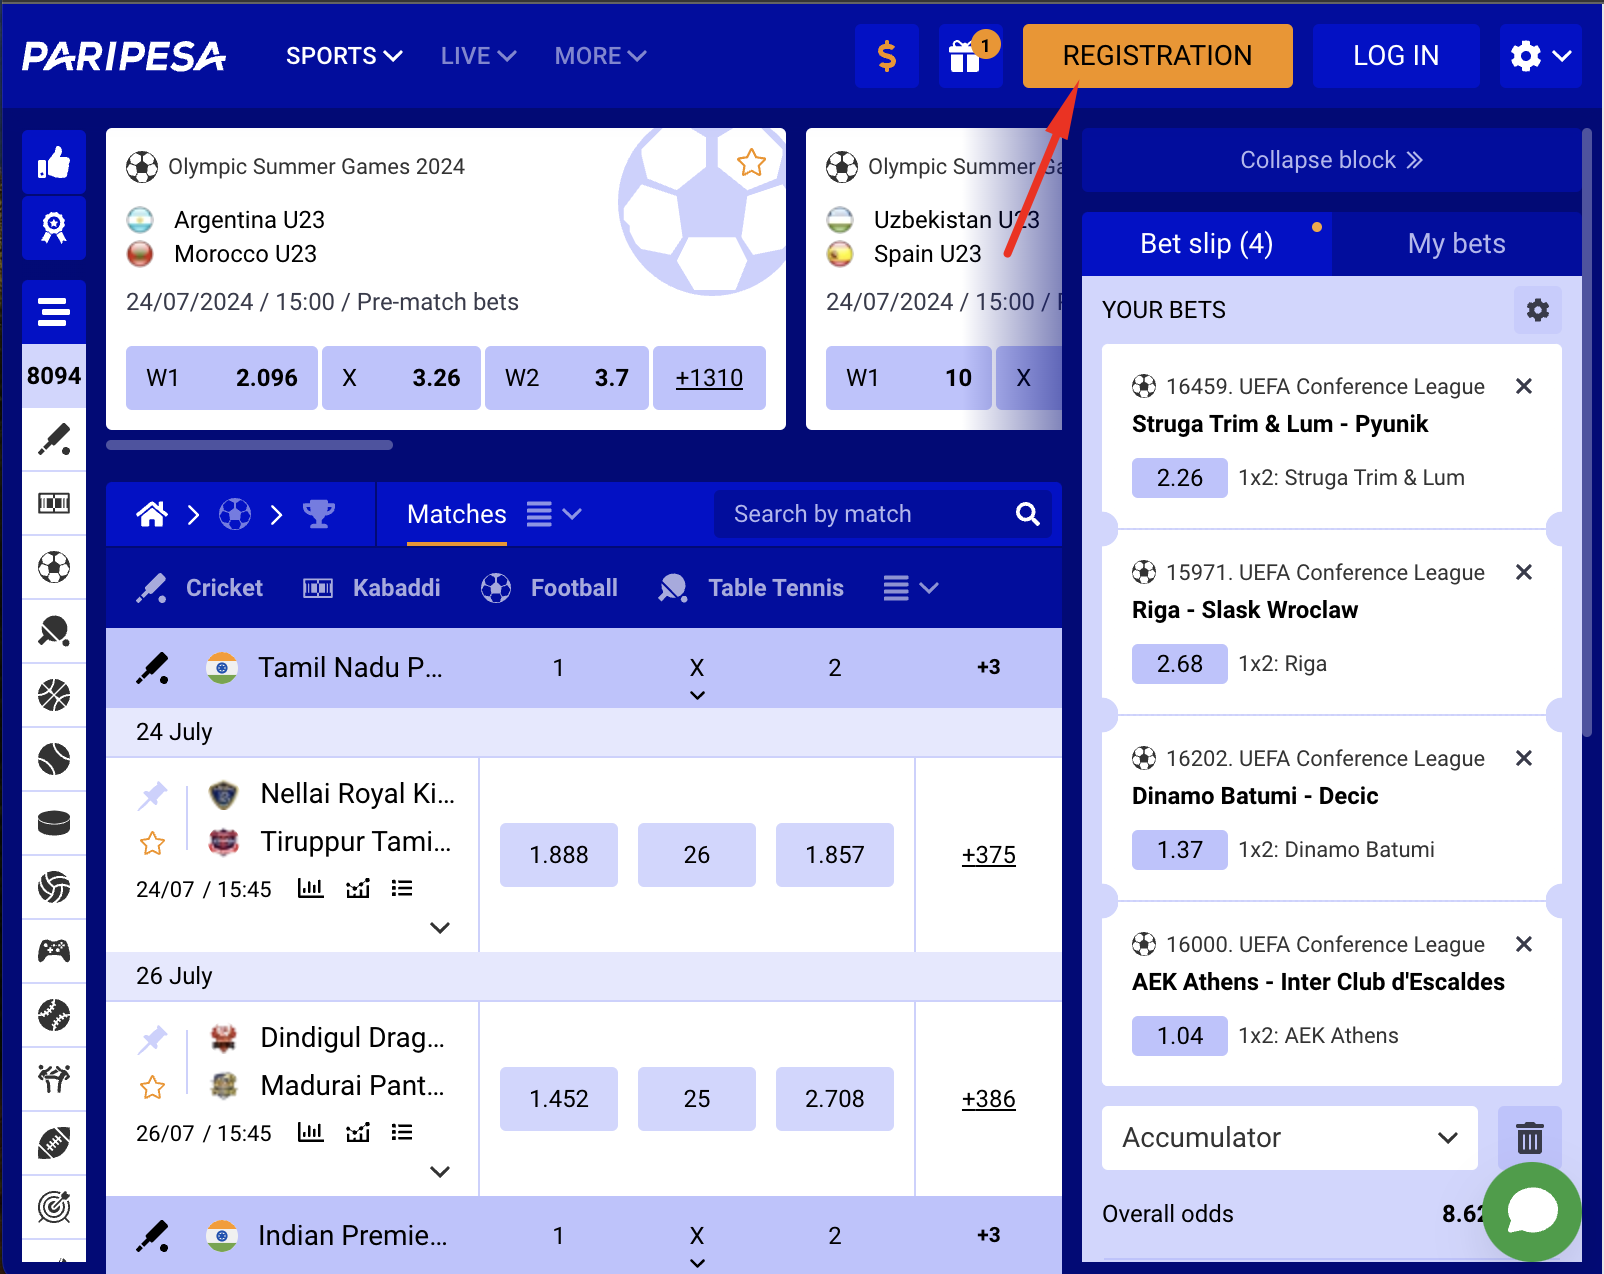Open the live chat bubble
Screen dimensions: 1604x1274
tap(1532, 1212)
